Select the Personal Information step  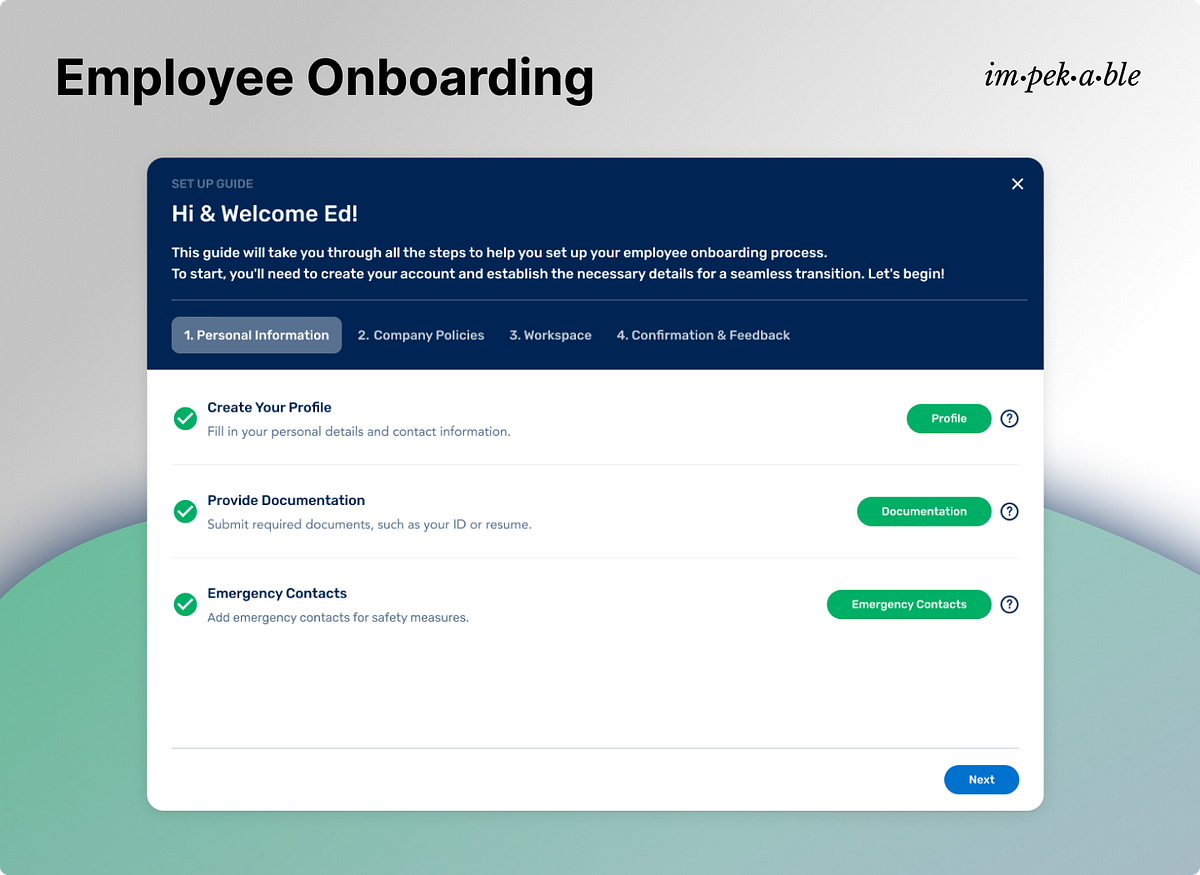[256, 335]
